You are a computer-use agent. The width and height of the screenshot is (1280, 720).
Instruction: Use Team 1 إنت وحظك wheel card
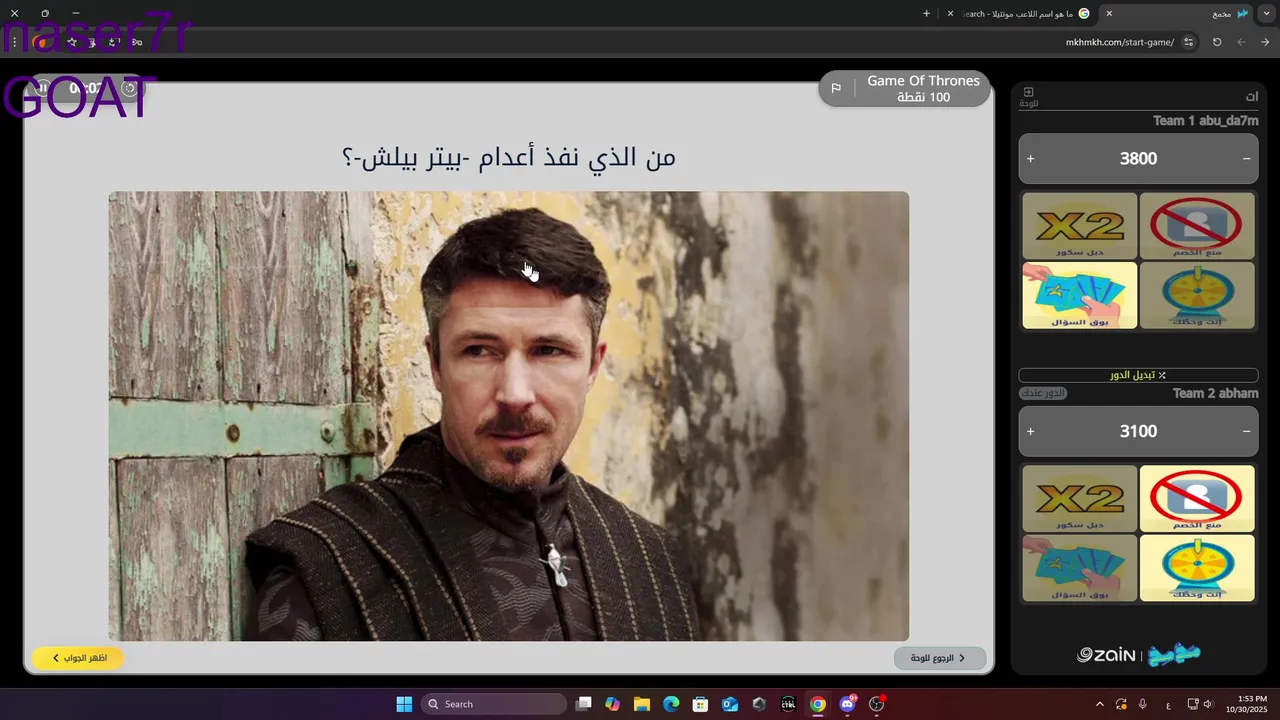[1197, 295]
